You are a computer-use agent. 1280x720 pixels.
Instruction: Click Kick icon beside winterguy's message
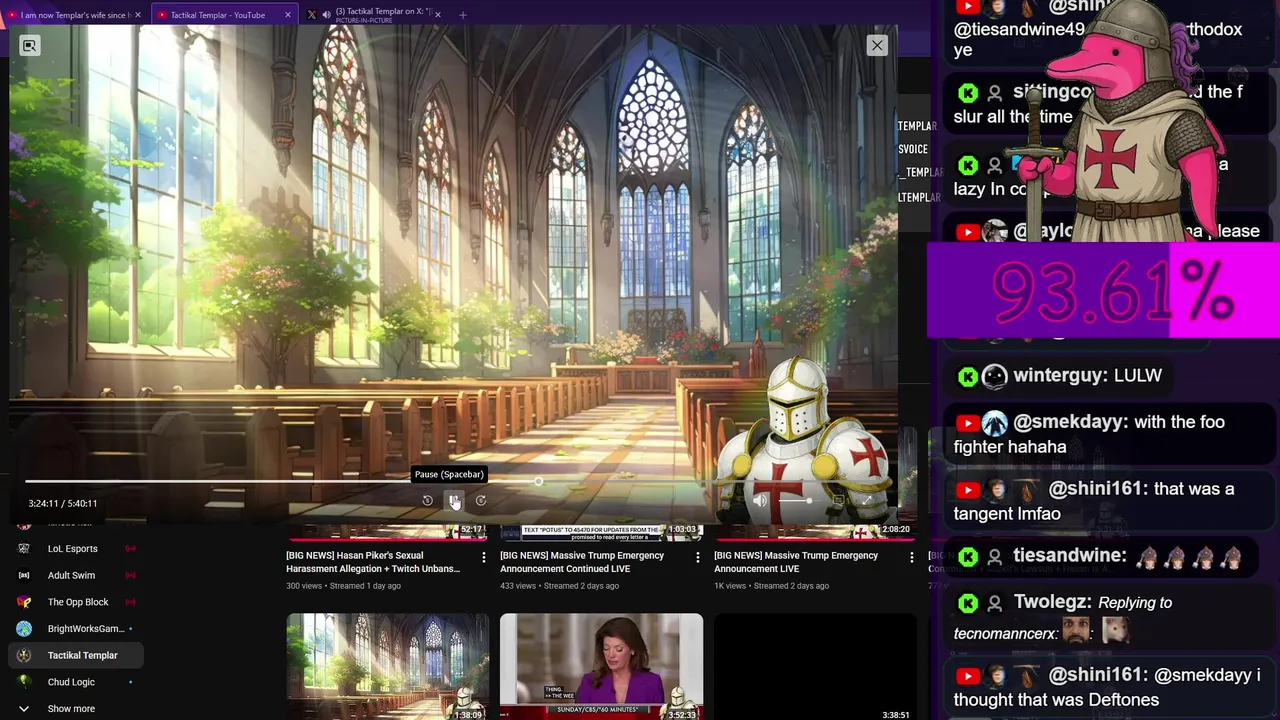(x=967, y=377)
